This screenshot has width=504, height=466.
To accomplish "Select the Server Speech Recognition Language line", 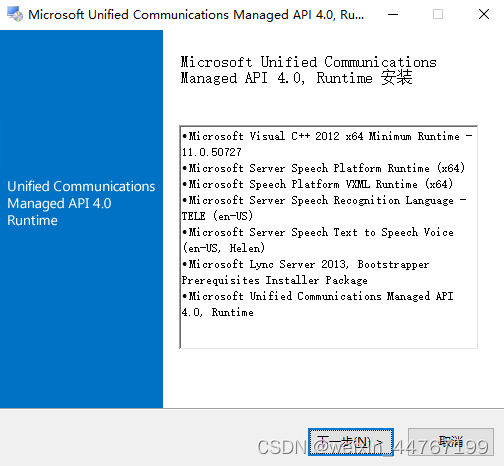I will click(x=324, y=200).
